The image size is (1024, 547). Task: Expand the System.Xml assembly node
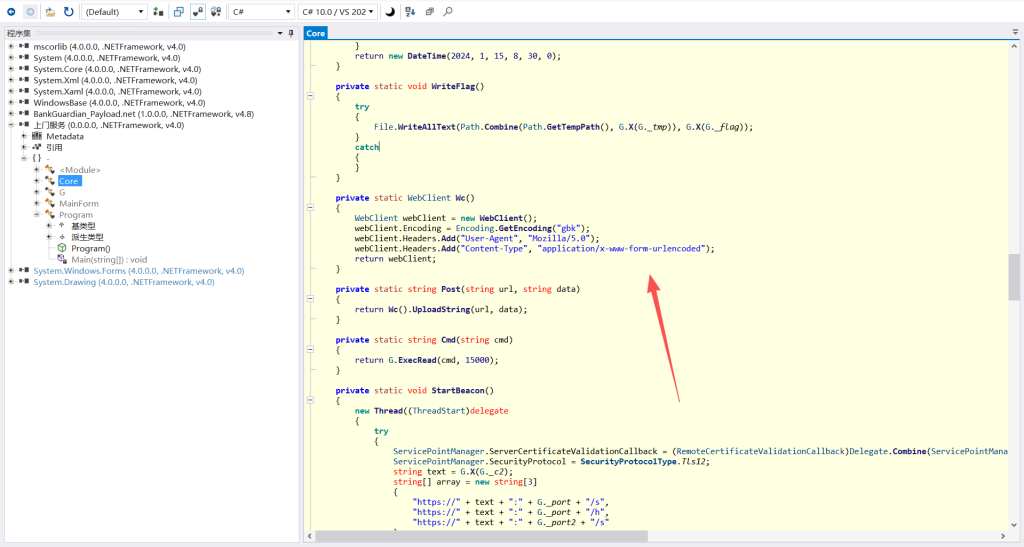(11, 80)
